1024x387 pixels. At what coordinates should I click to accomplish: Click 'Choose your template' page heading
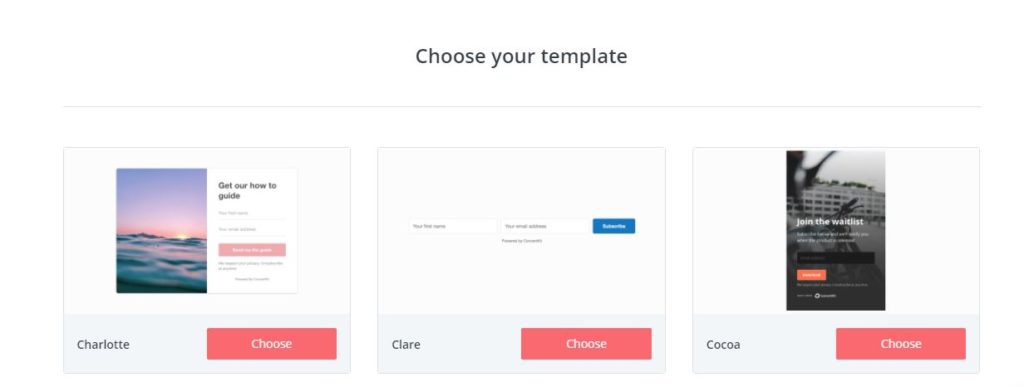[521, 56]
